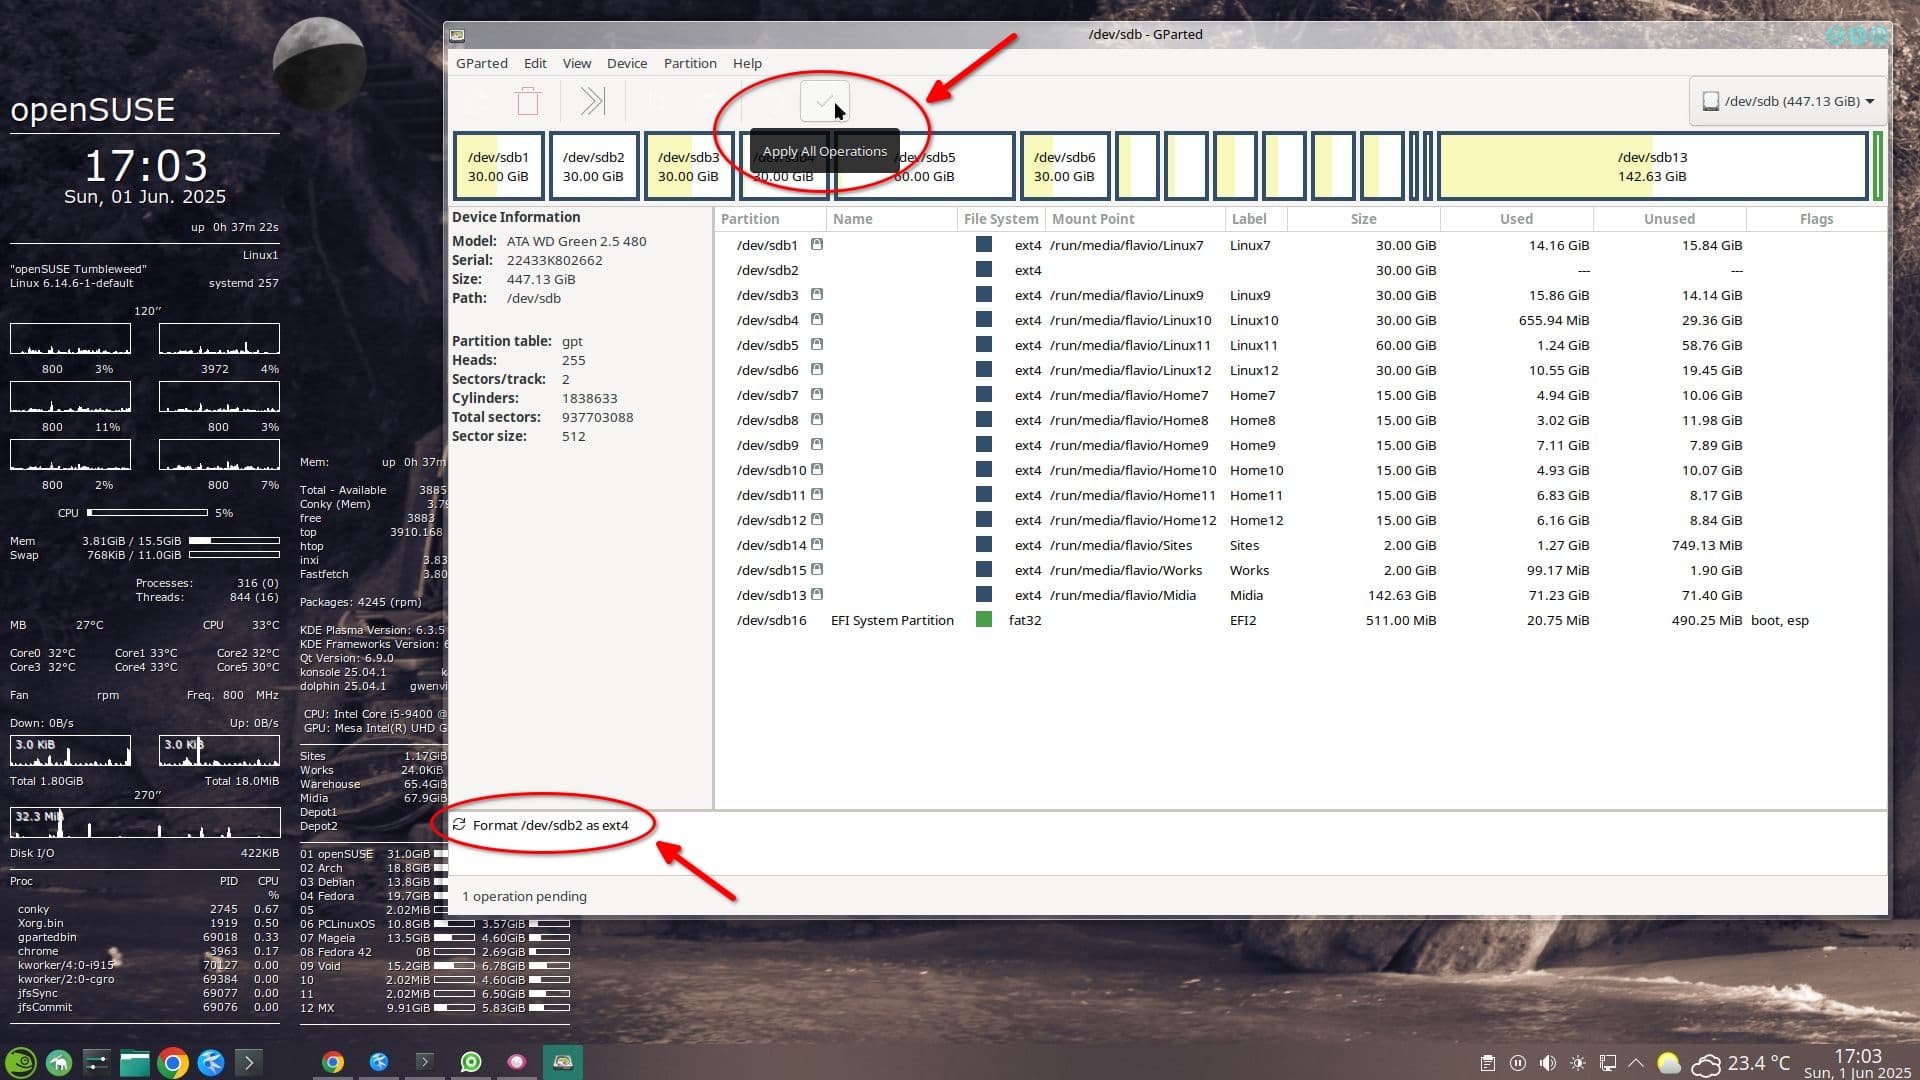Open the Help menu
Viewport: 1920px width, 1080px height.
[747, 63]
